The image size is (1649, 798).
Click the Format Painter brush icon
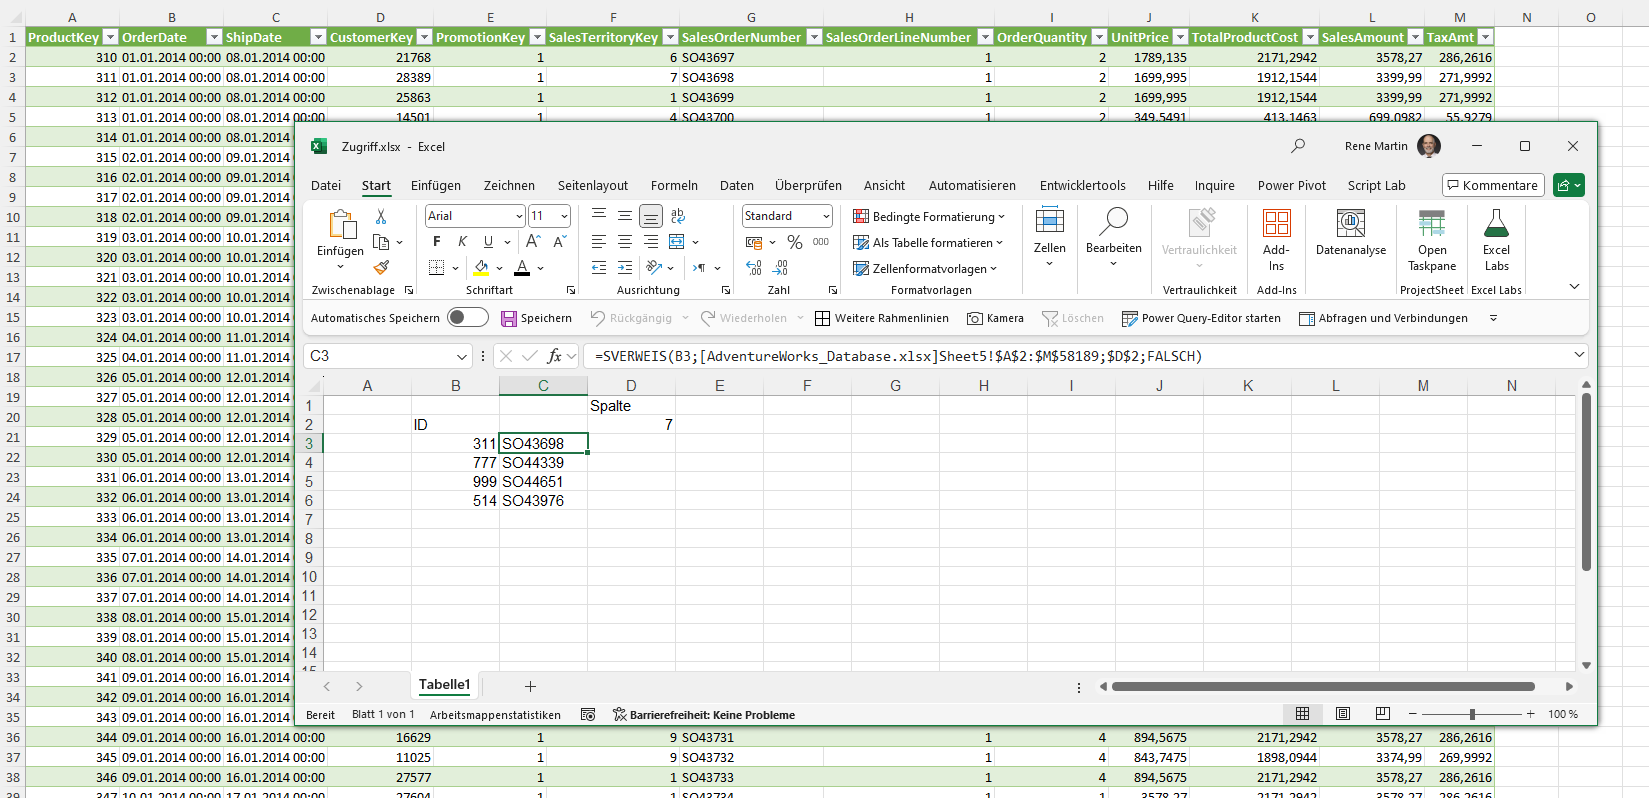click(x=381, y=268)
